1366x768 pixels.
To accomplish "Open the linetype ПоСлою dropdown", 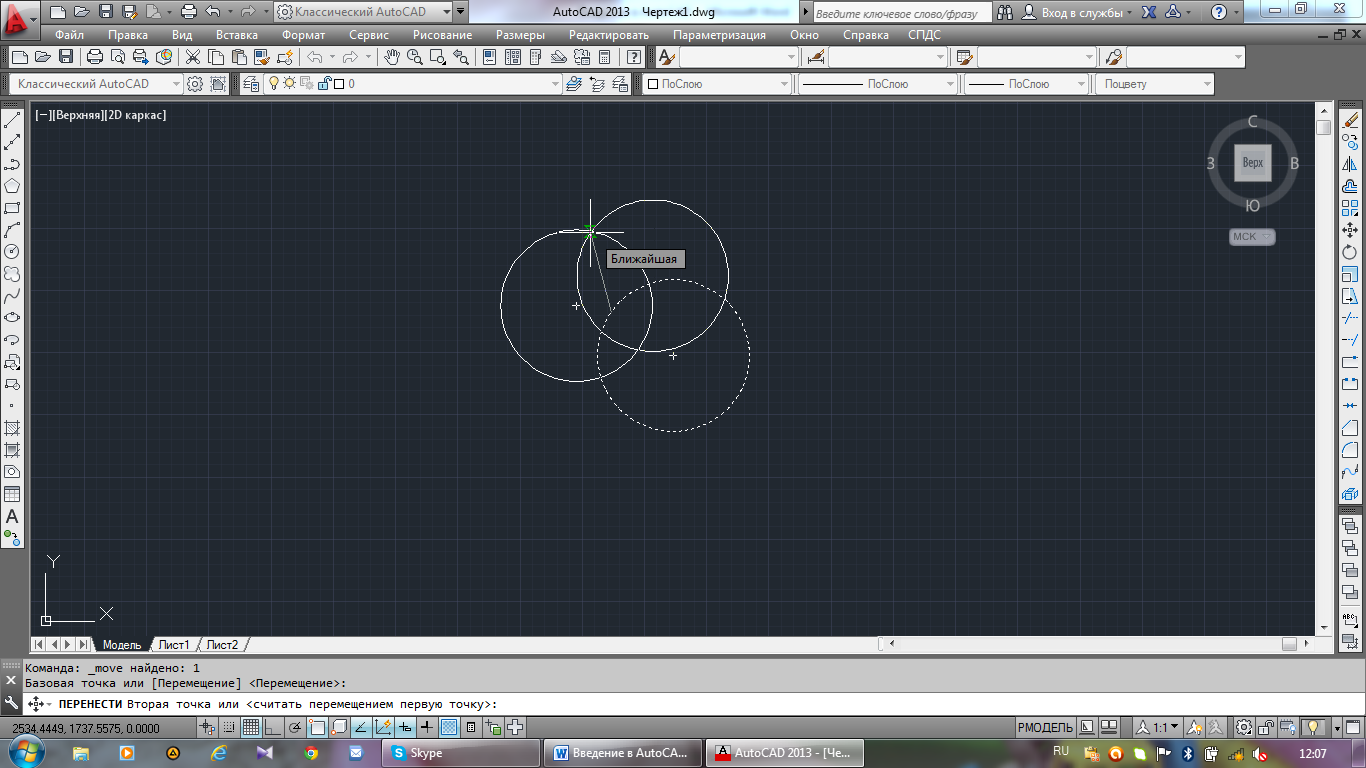I will [879, 84].
